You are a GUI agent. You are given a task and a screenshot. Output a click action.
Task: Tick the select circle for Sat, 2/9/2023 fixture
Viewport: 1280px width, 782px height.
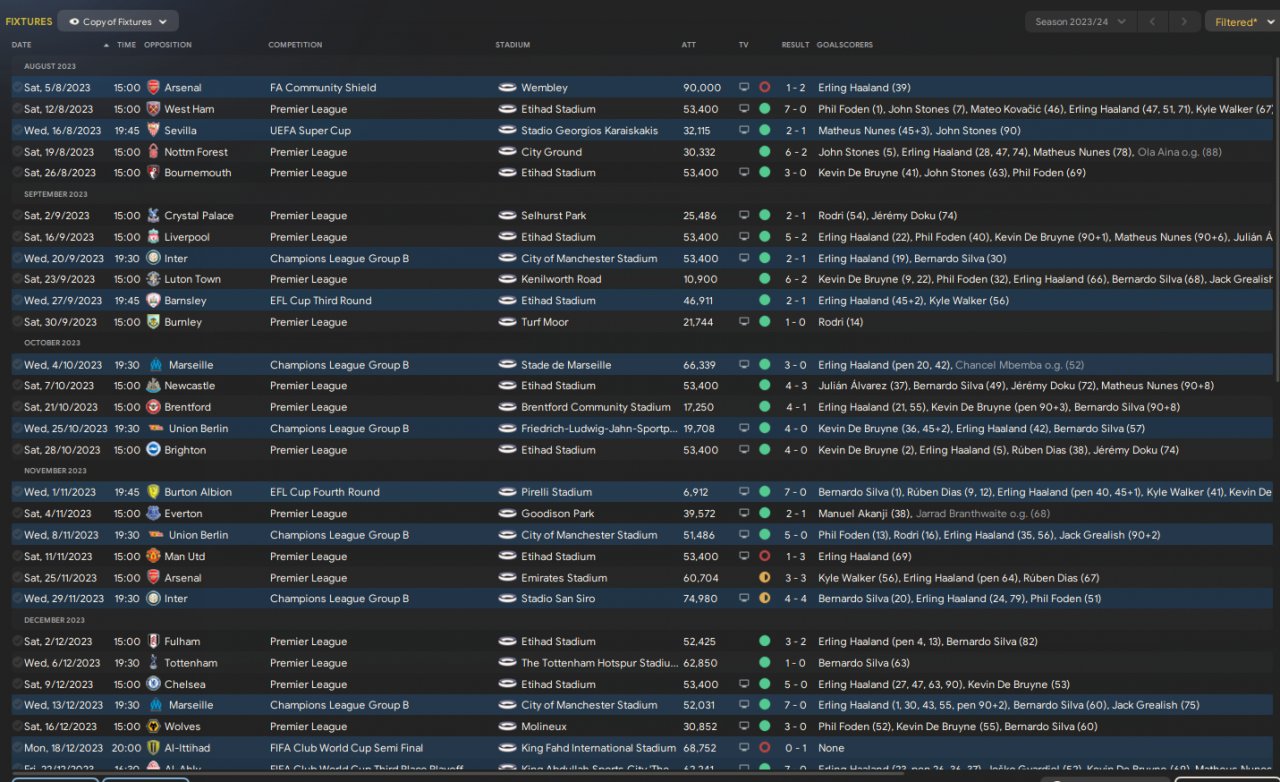(17, 216)
